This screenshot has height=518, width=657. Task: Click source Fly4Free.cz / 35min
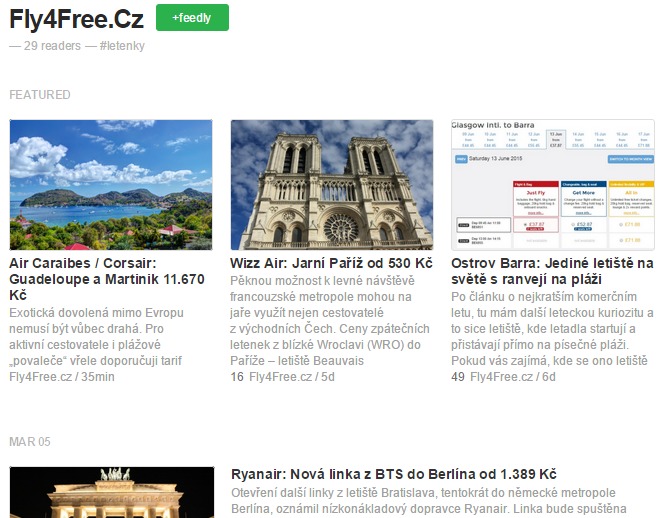[x=62, y=377]
